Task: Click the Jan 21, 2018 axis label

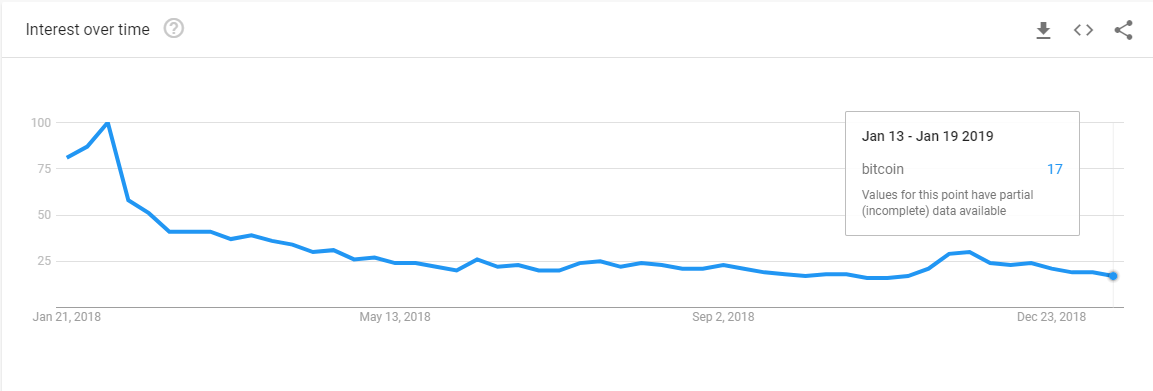Action: pos(67,317)
